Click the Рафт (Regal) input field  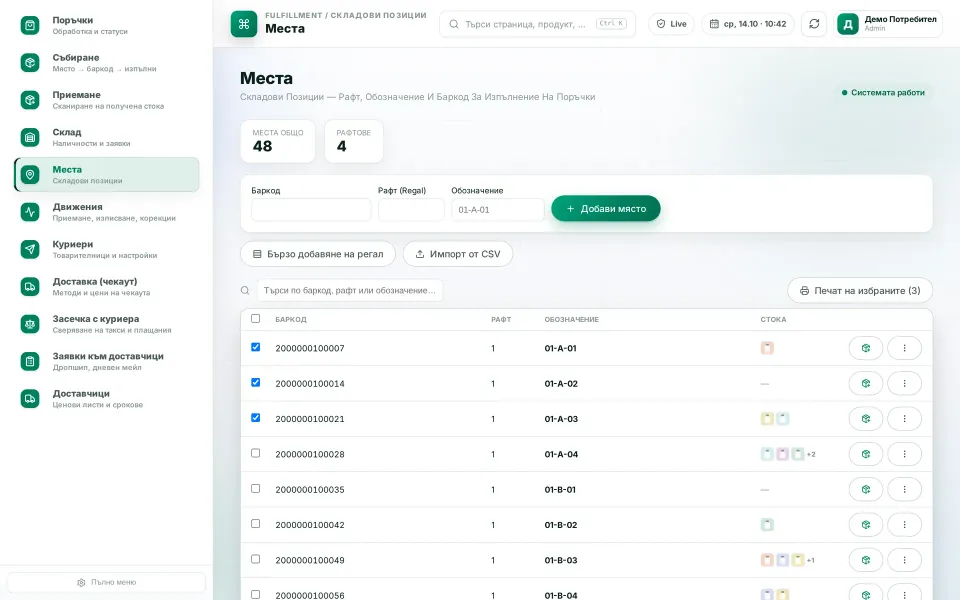click(x=411, y=209)
